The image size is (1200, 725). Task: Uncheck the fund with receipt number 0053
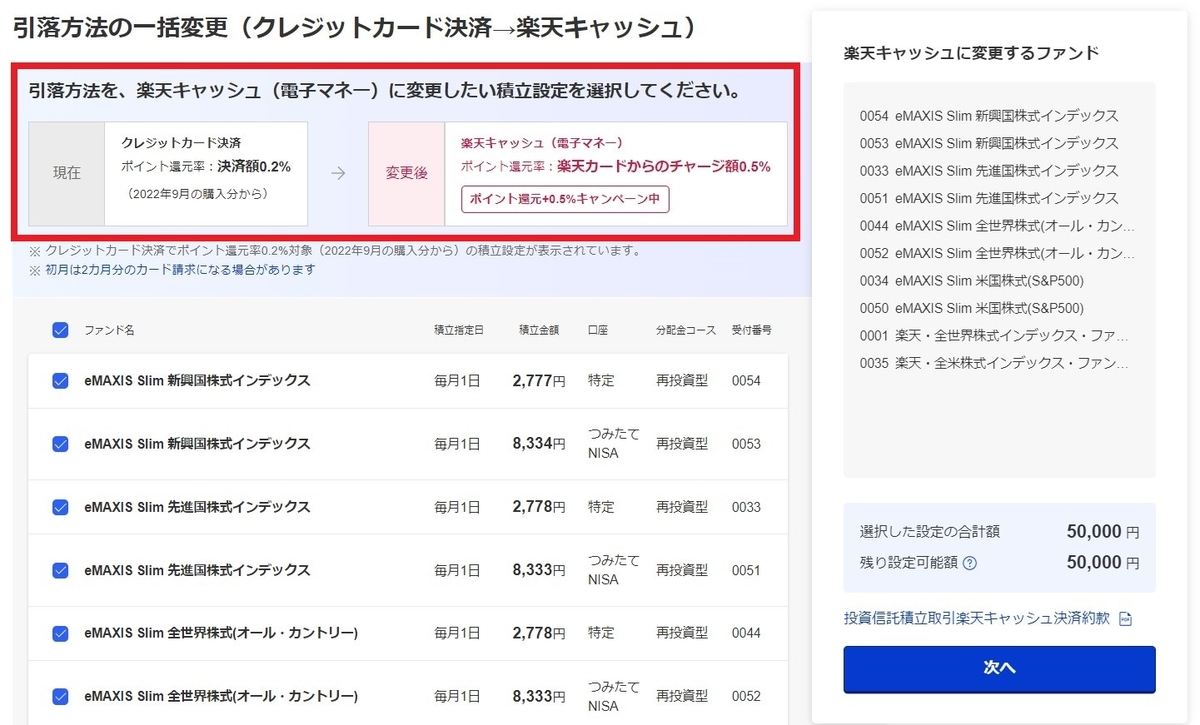[x=60, y=444]
